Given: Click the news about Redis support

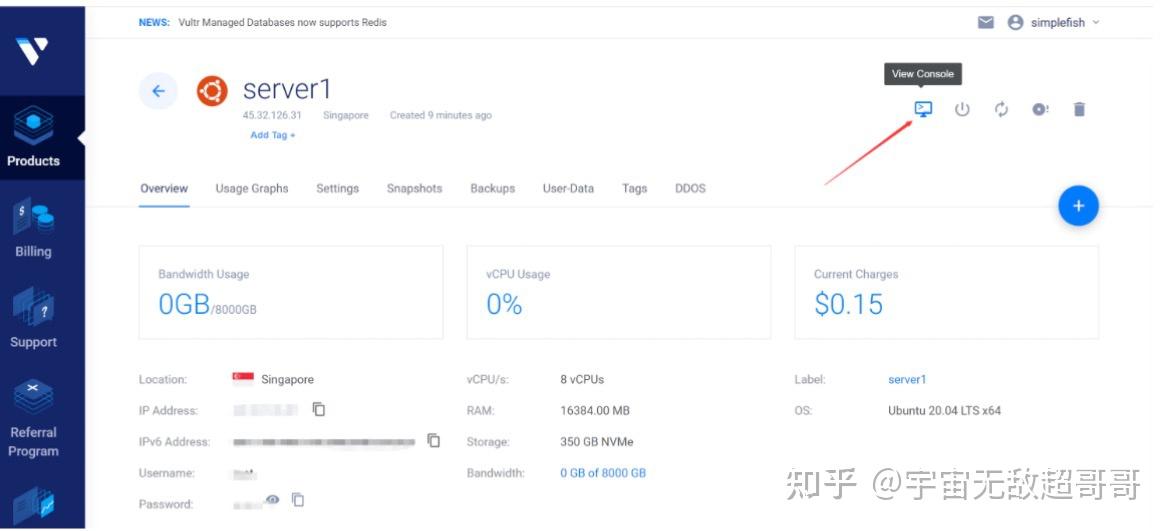Looking at the screenshot, I should 283,22.
